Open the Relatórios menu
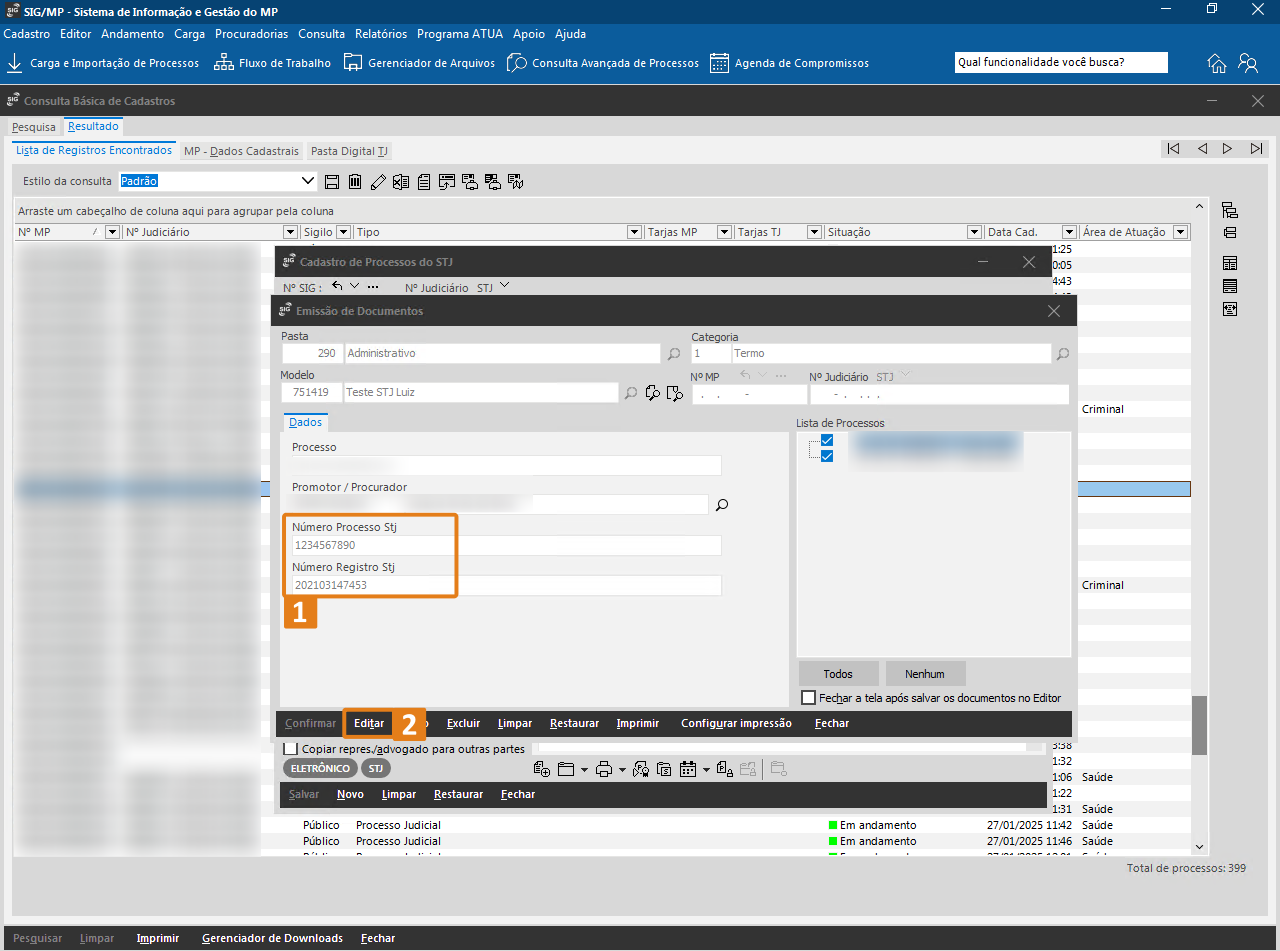Screen dimensions: 1280x951 click(381, 34)
